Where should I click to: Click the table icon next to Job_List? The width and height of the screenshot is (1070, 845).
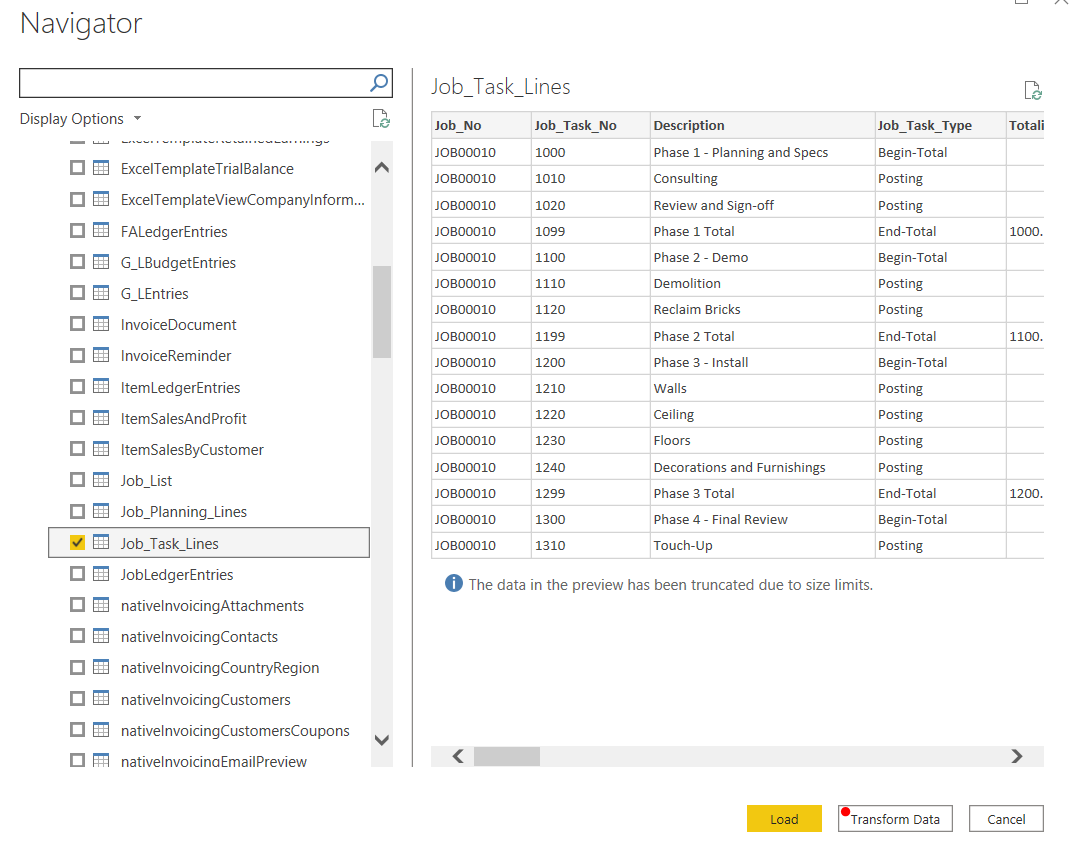point(101,480)
